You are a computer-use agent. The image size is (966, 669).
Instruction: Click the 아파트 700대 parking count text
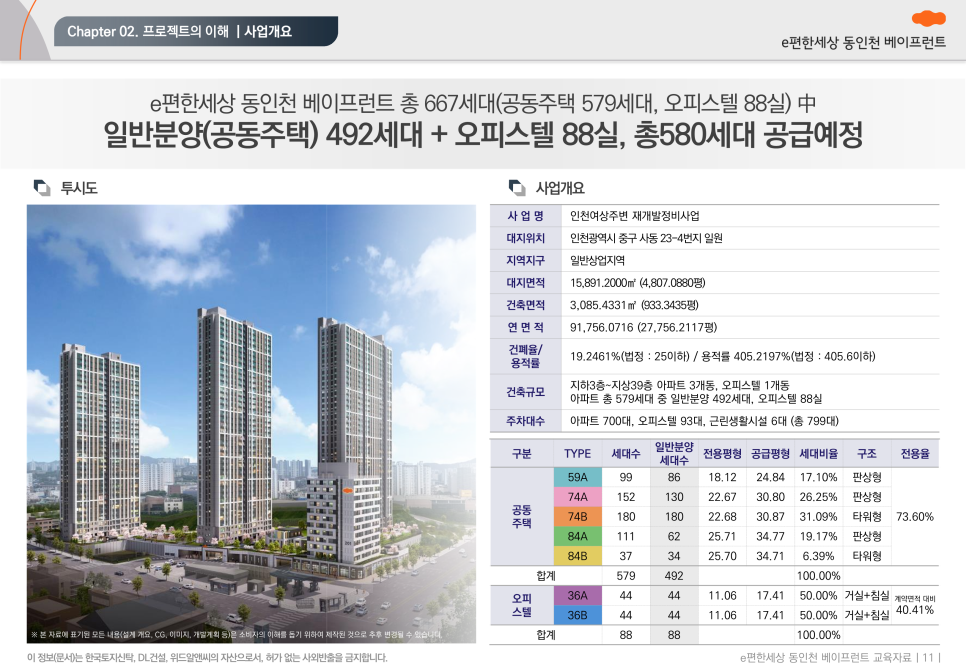coord(704,421)
